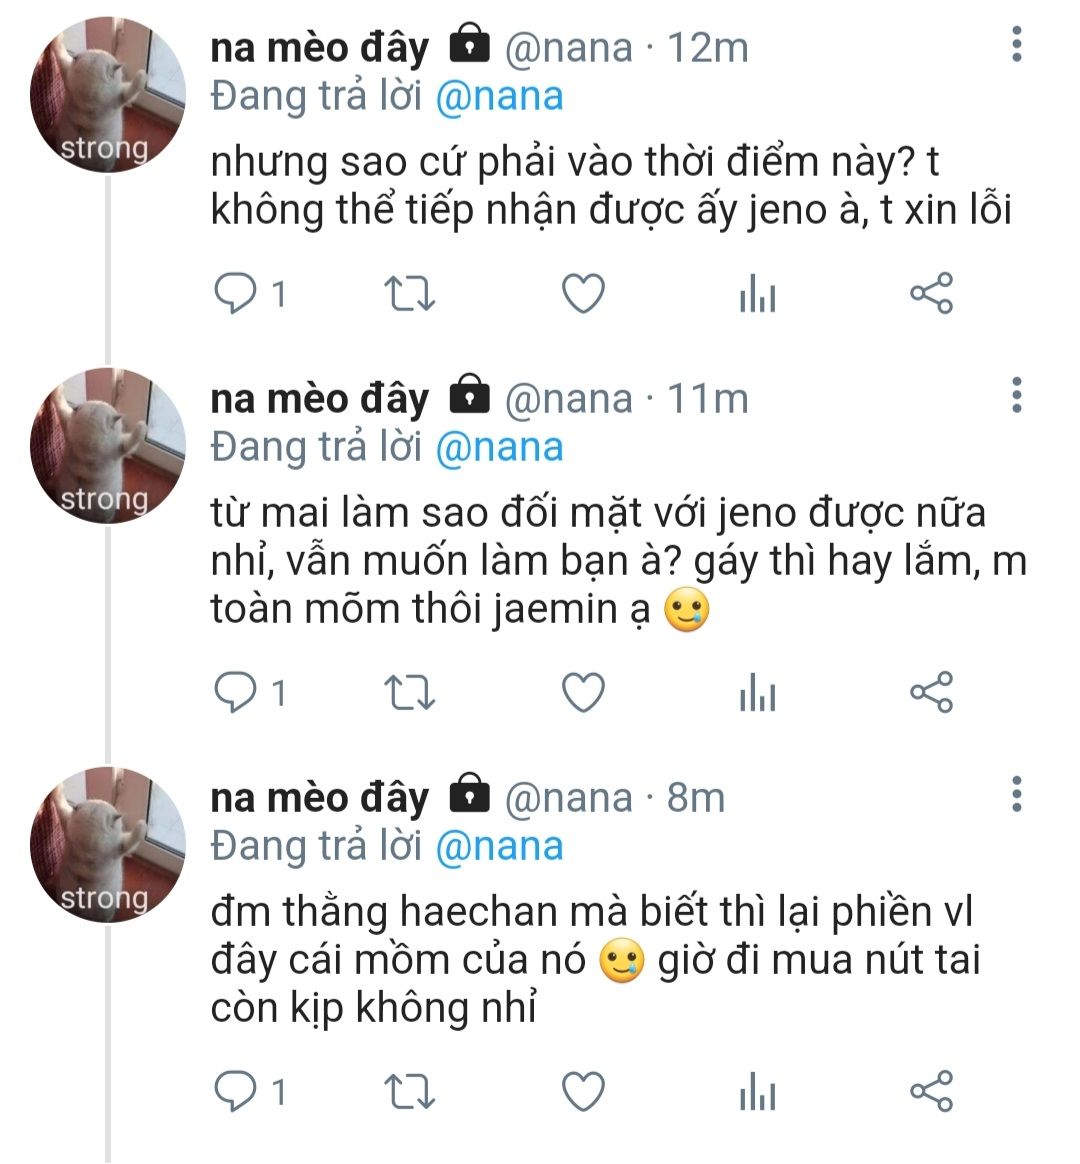Open the "na mèo đây" profile name on the 8m tweet
Image resolution: width=1080 pixels, height=1164 pixels.
[x=319, y=797]
